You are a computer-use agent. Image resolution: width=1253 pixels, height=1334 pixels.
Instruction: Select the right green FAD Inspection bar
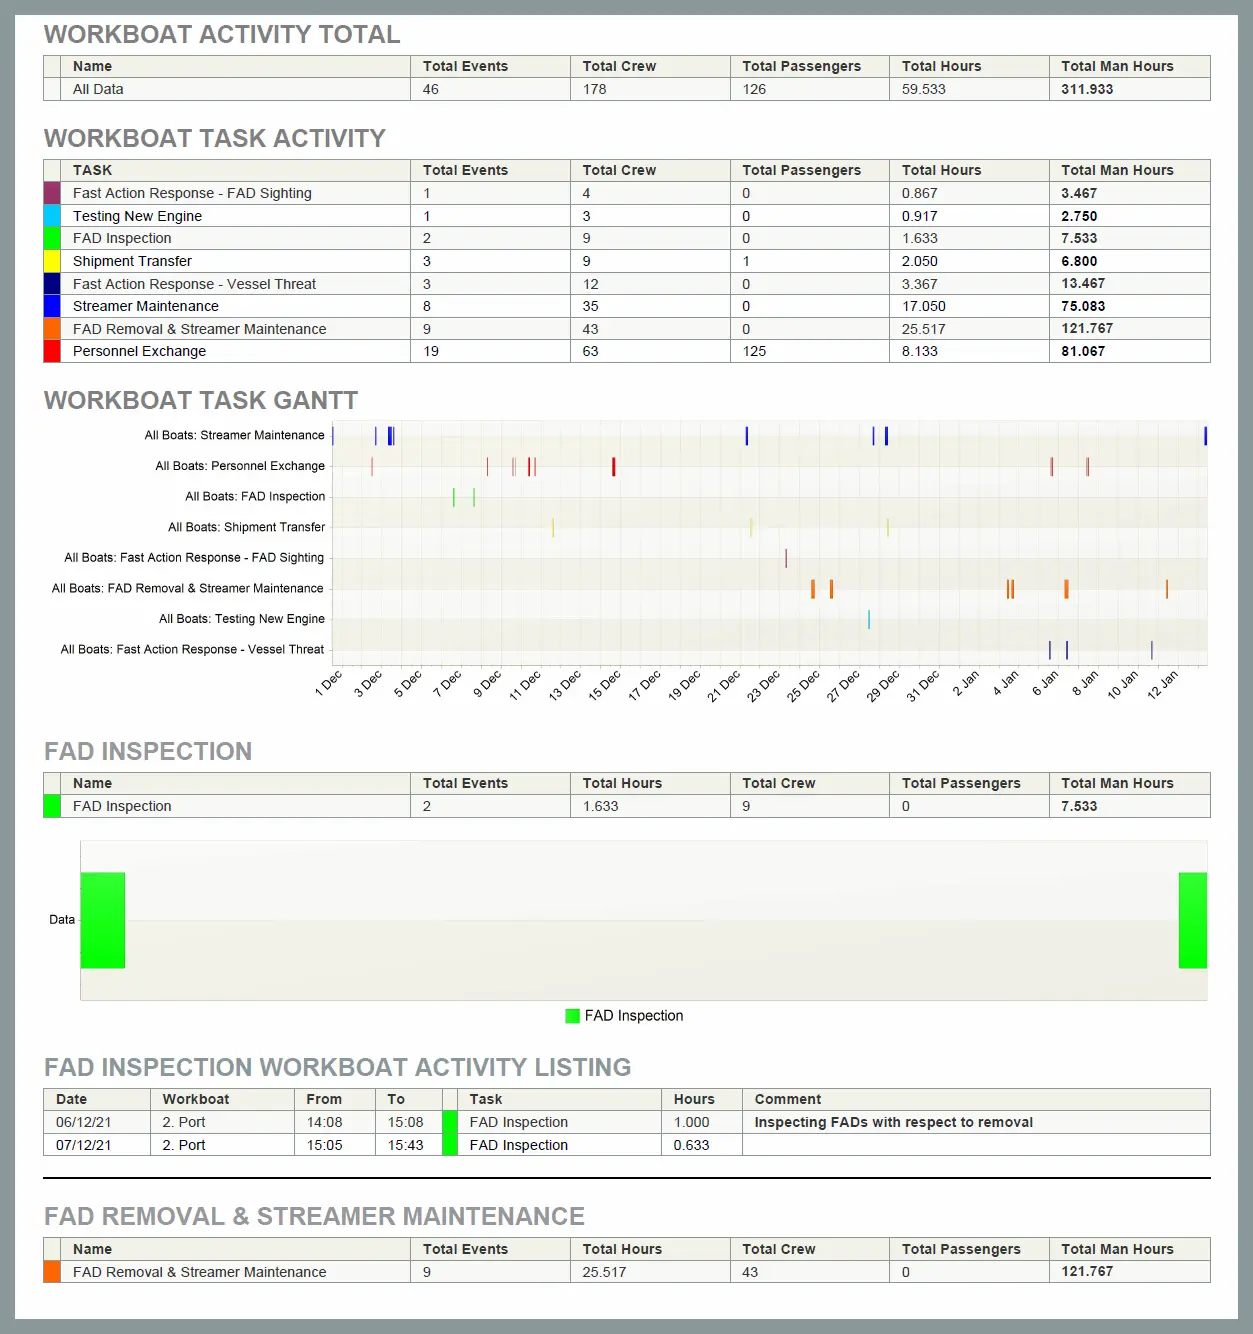coord(1193,920)
